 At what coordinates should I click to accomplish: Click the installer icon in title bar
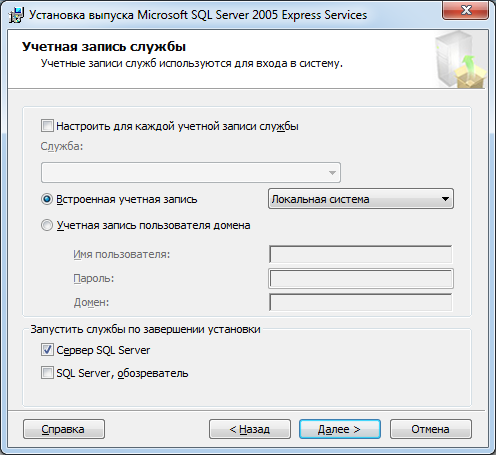pos(16,15)
